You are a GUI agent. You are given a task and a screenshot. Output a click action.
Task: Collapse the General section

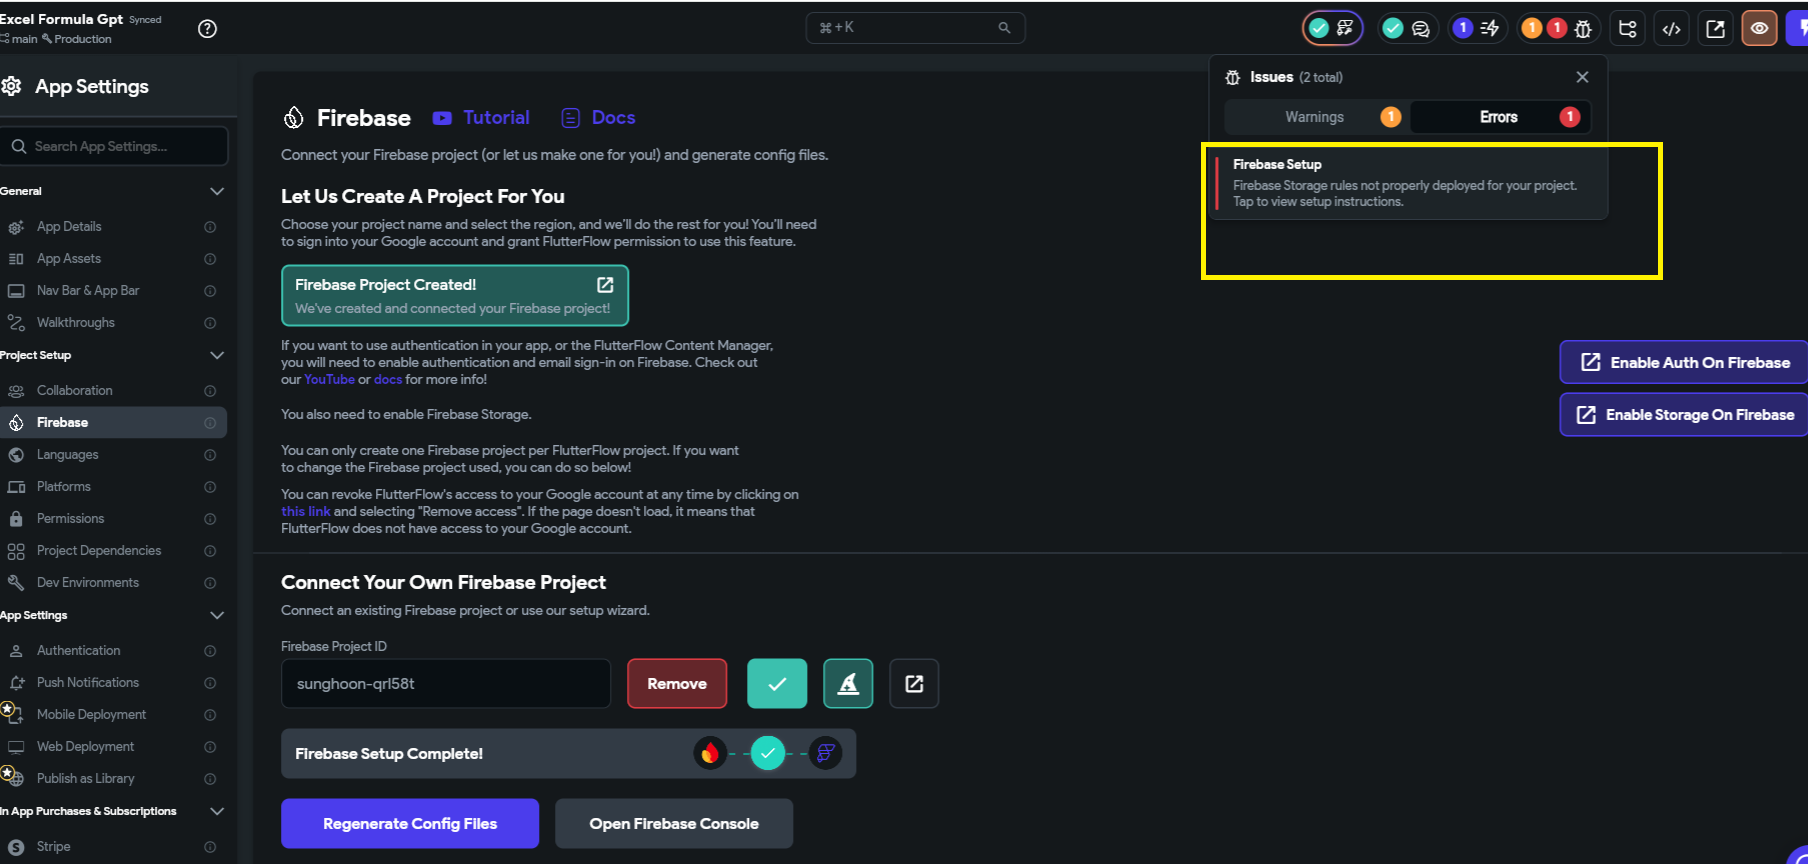point(217,191)
